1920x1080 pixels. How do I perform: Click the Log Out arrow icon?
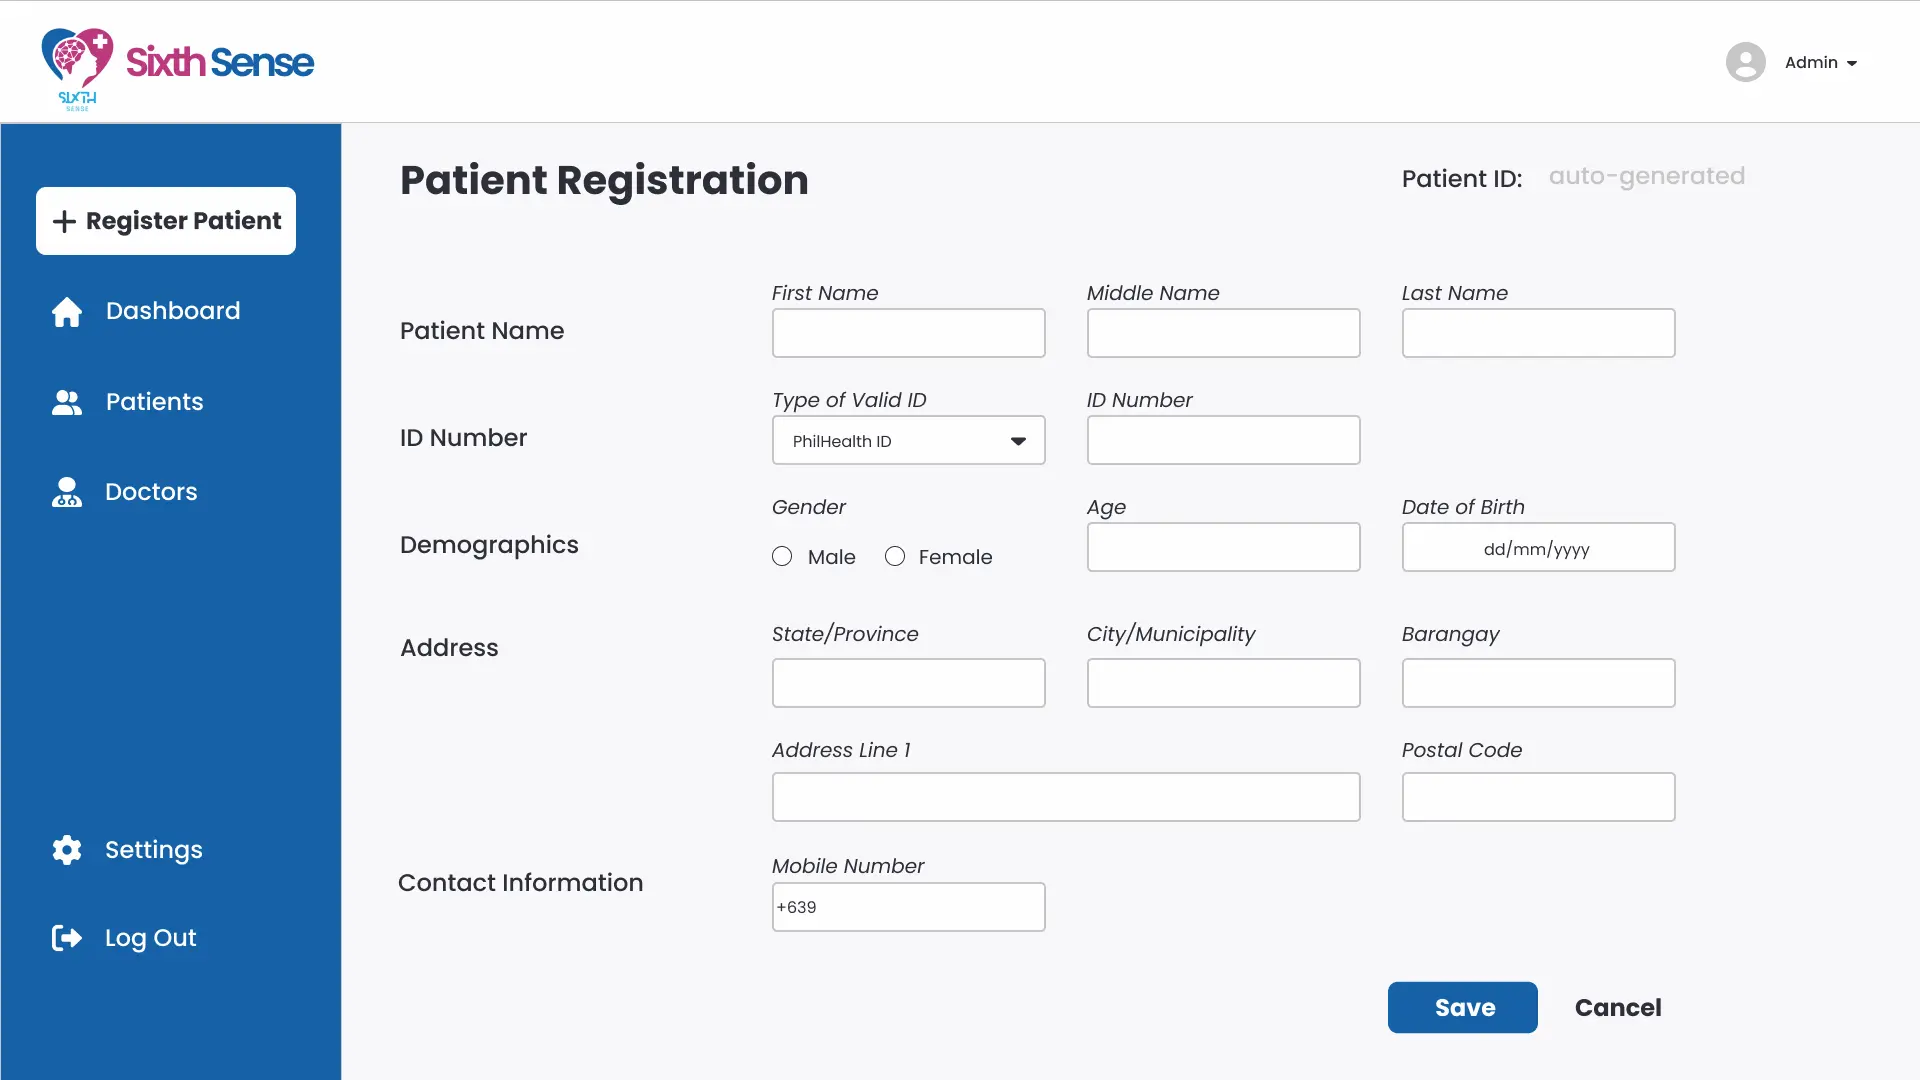[67, 938]
